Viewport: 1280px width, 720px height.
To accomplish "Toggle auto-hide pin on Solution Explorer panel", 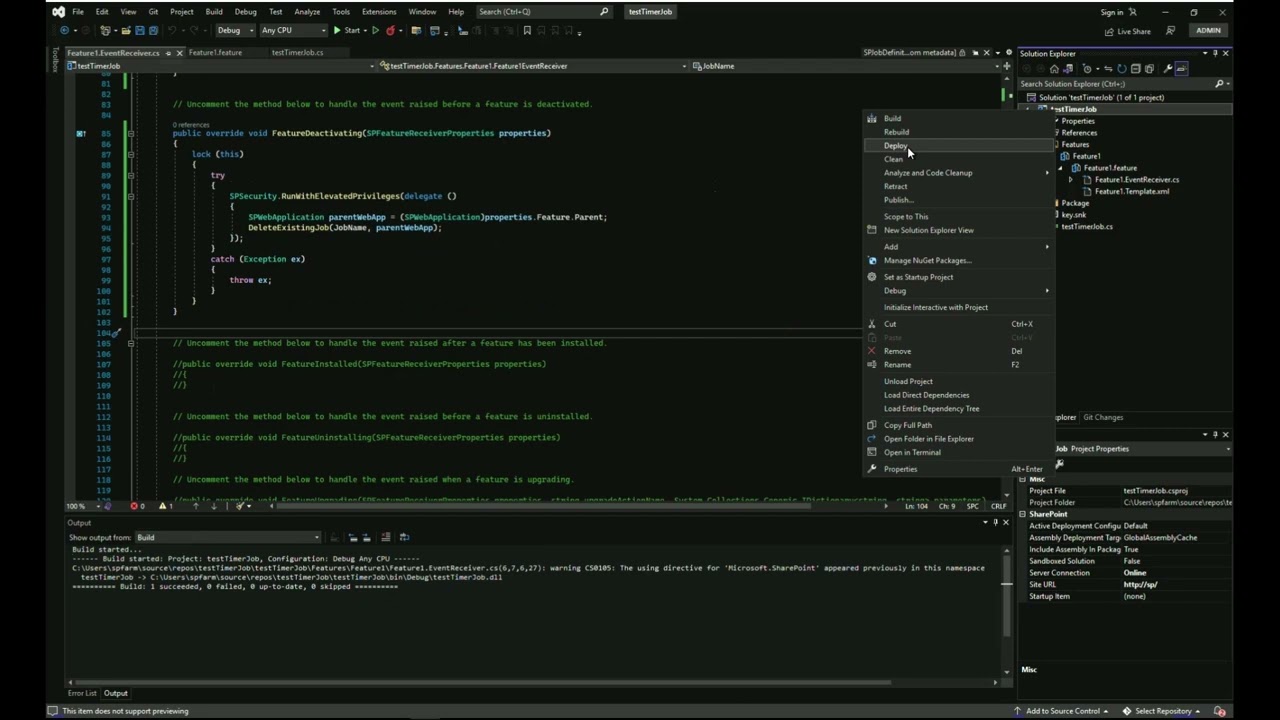I will [x=1215, y=53].
